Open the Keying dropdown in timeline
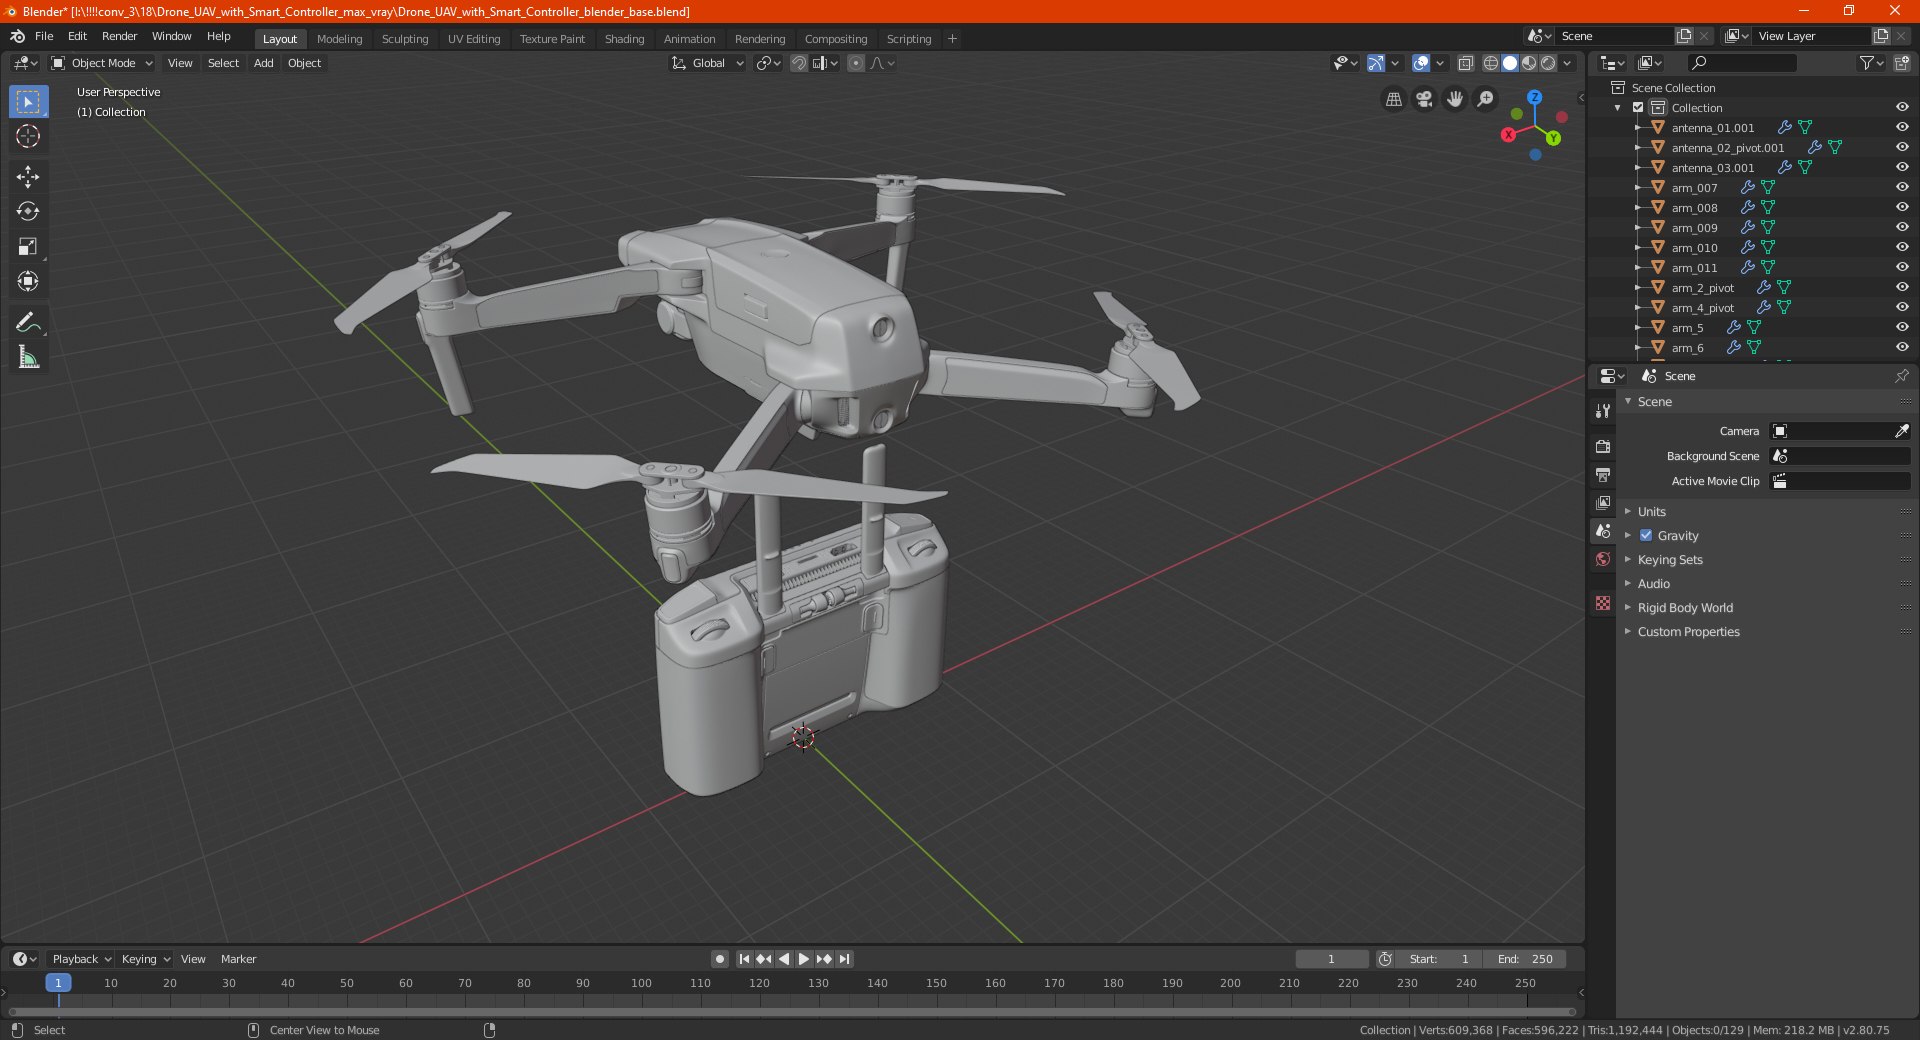This screenshot has height=1040, width=1920. (145, 959)
